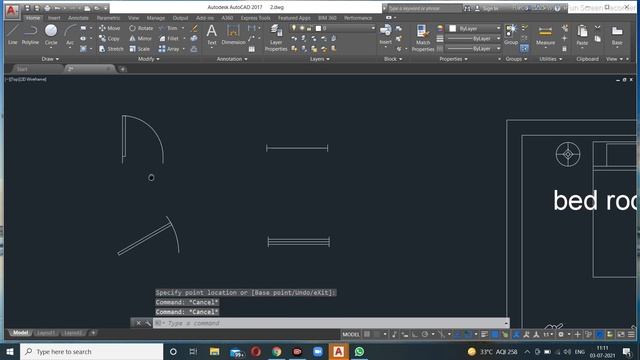Expand the Modify panel
The height and width of the screenshot is (360, 640).
click(x=149, y=59)
